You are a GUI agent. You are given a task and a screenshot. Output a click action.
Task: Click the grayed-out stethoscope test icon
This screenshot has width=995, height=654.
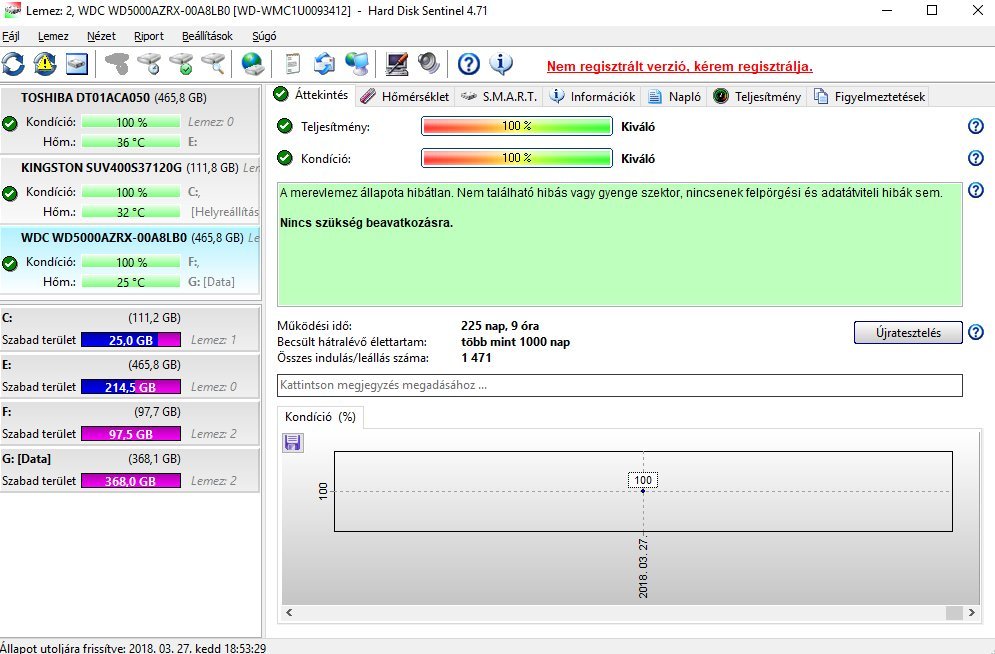117,63
